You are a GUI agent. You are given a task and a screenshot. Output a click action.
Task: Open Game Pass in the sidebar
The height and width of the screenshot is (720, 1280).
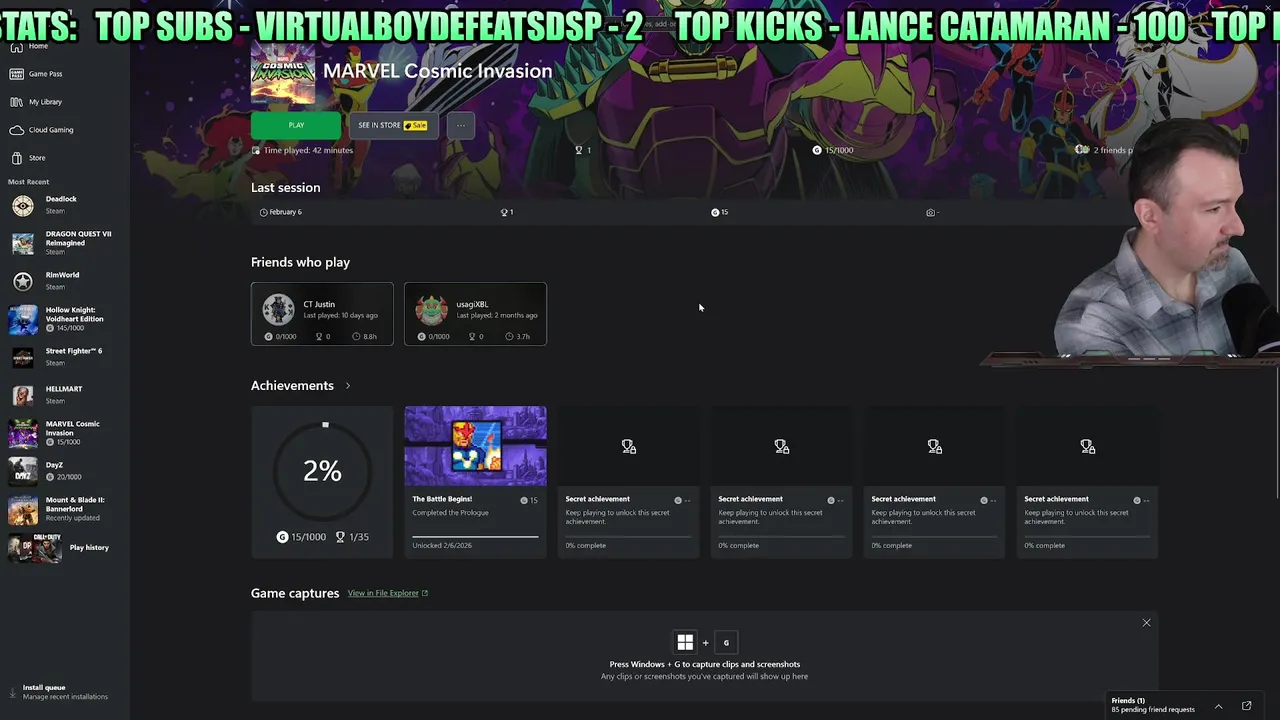(x=45, y=74)
